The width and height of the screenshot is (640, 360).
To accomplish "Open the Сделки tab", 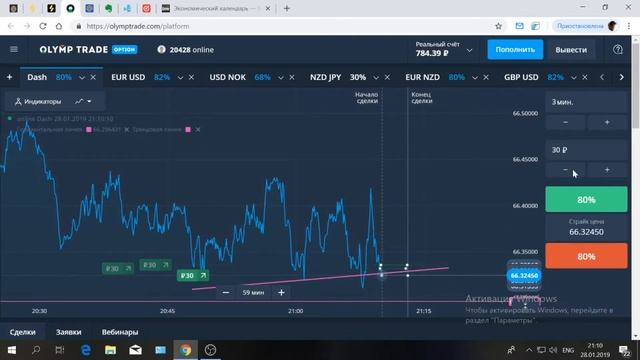I will (22, 332).
